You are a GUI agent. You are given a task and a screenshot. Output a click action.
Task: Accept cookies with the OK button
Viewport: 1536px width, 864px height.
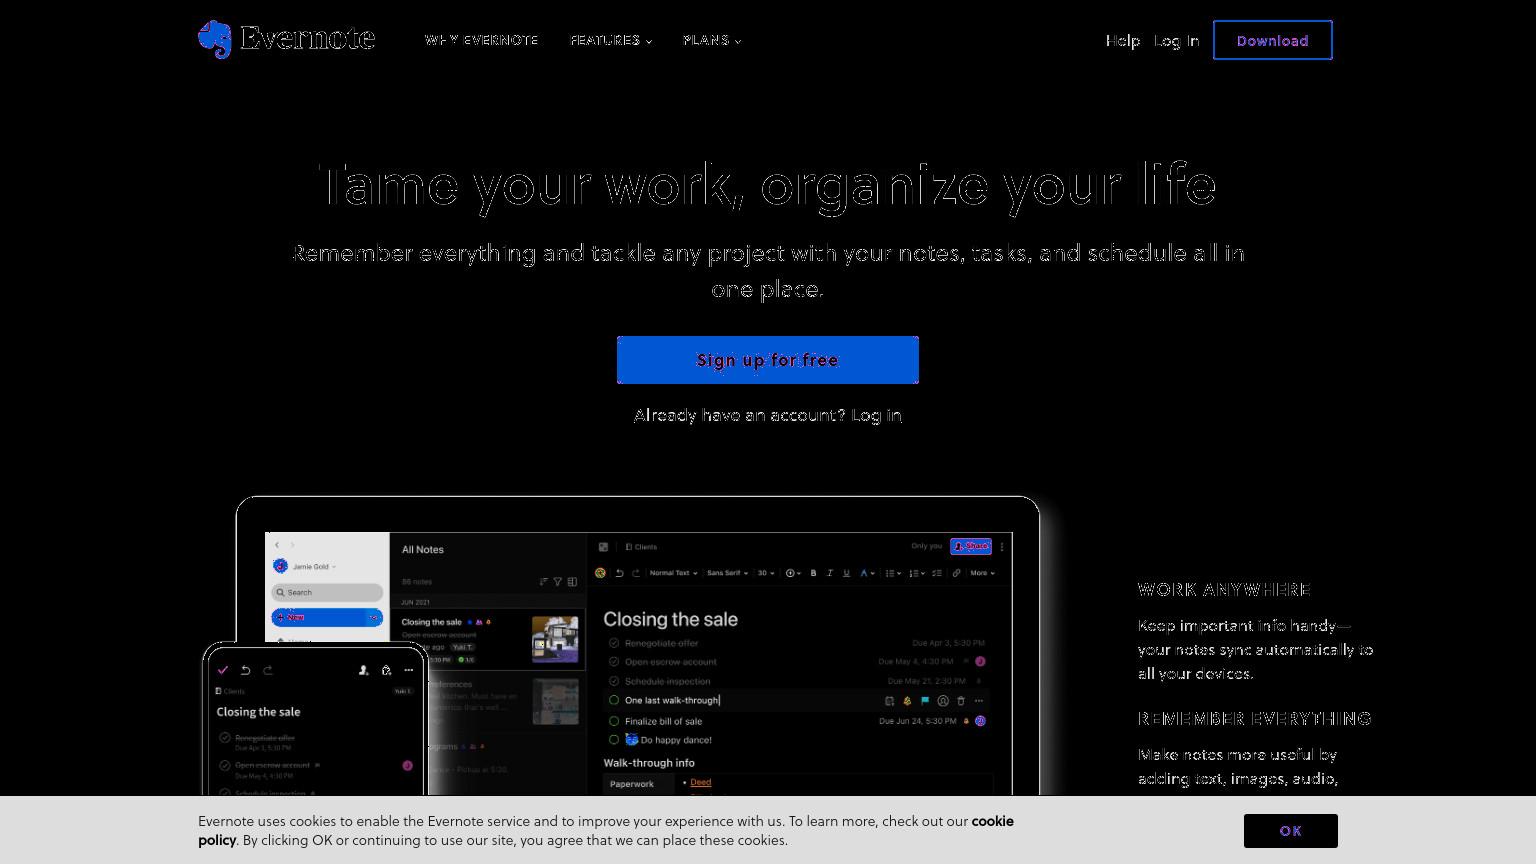(x=1290, y=831)
